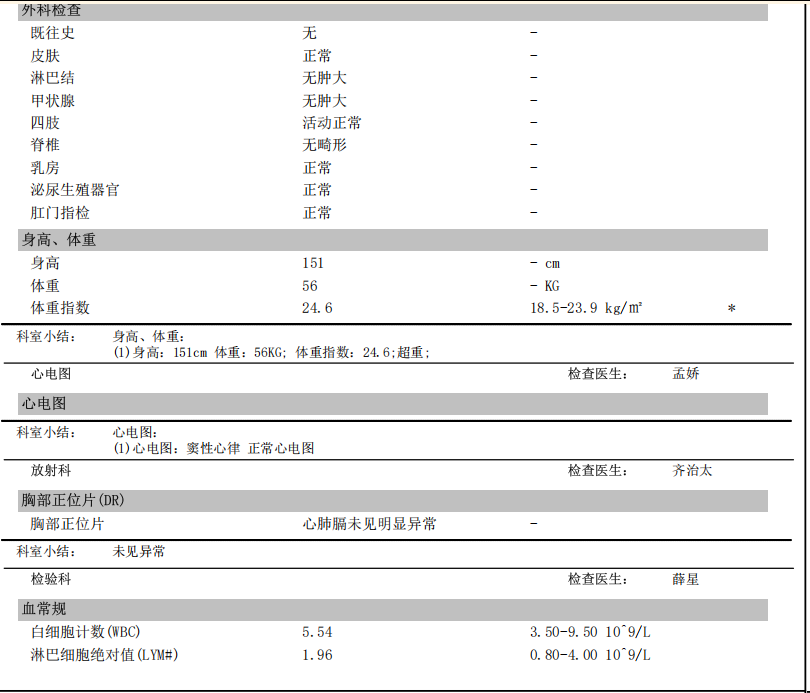Select the 无畸形 result for 脊椎
Image resolution: width=810 pixels, height=693 pixels.
pyautogui.click(x=325, y=145)
